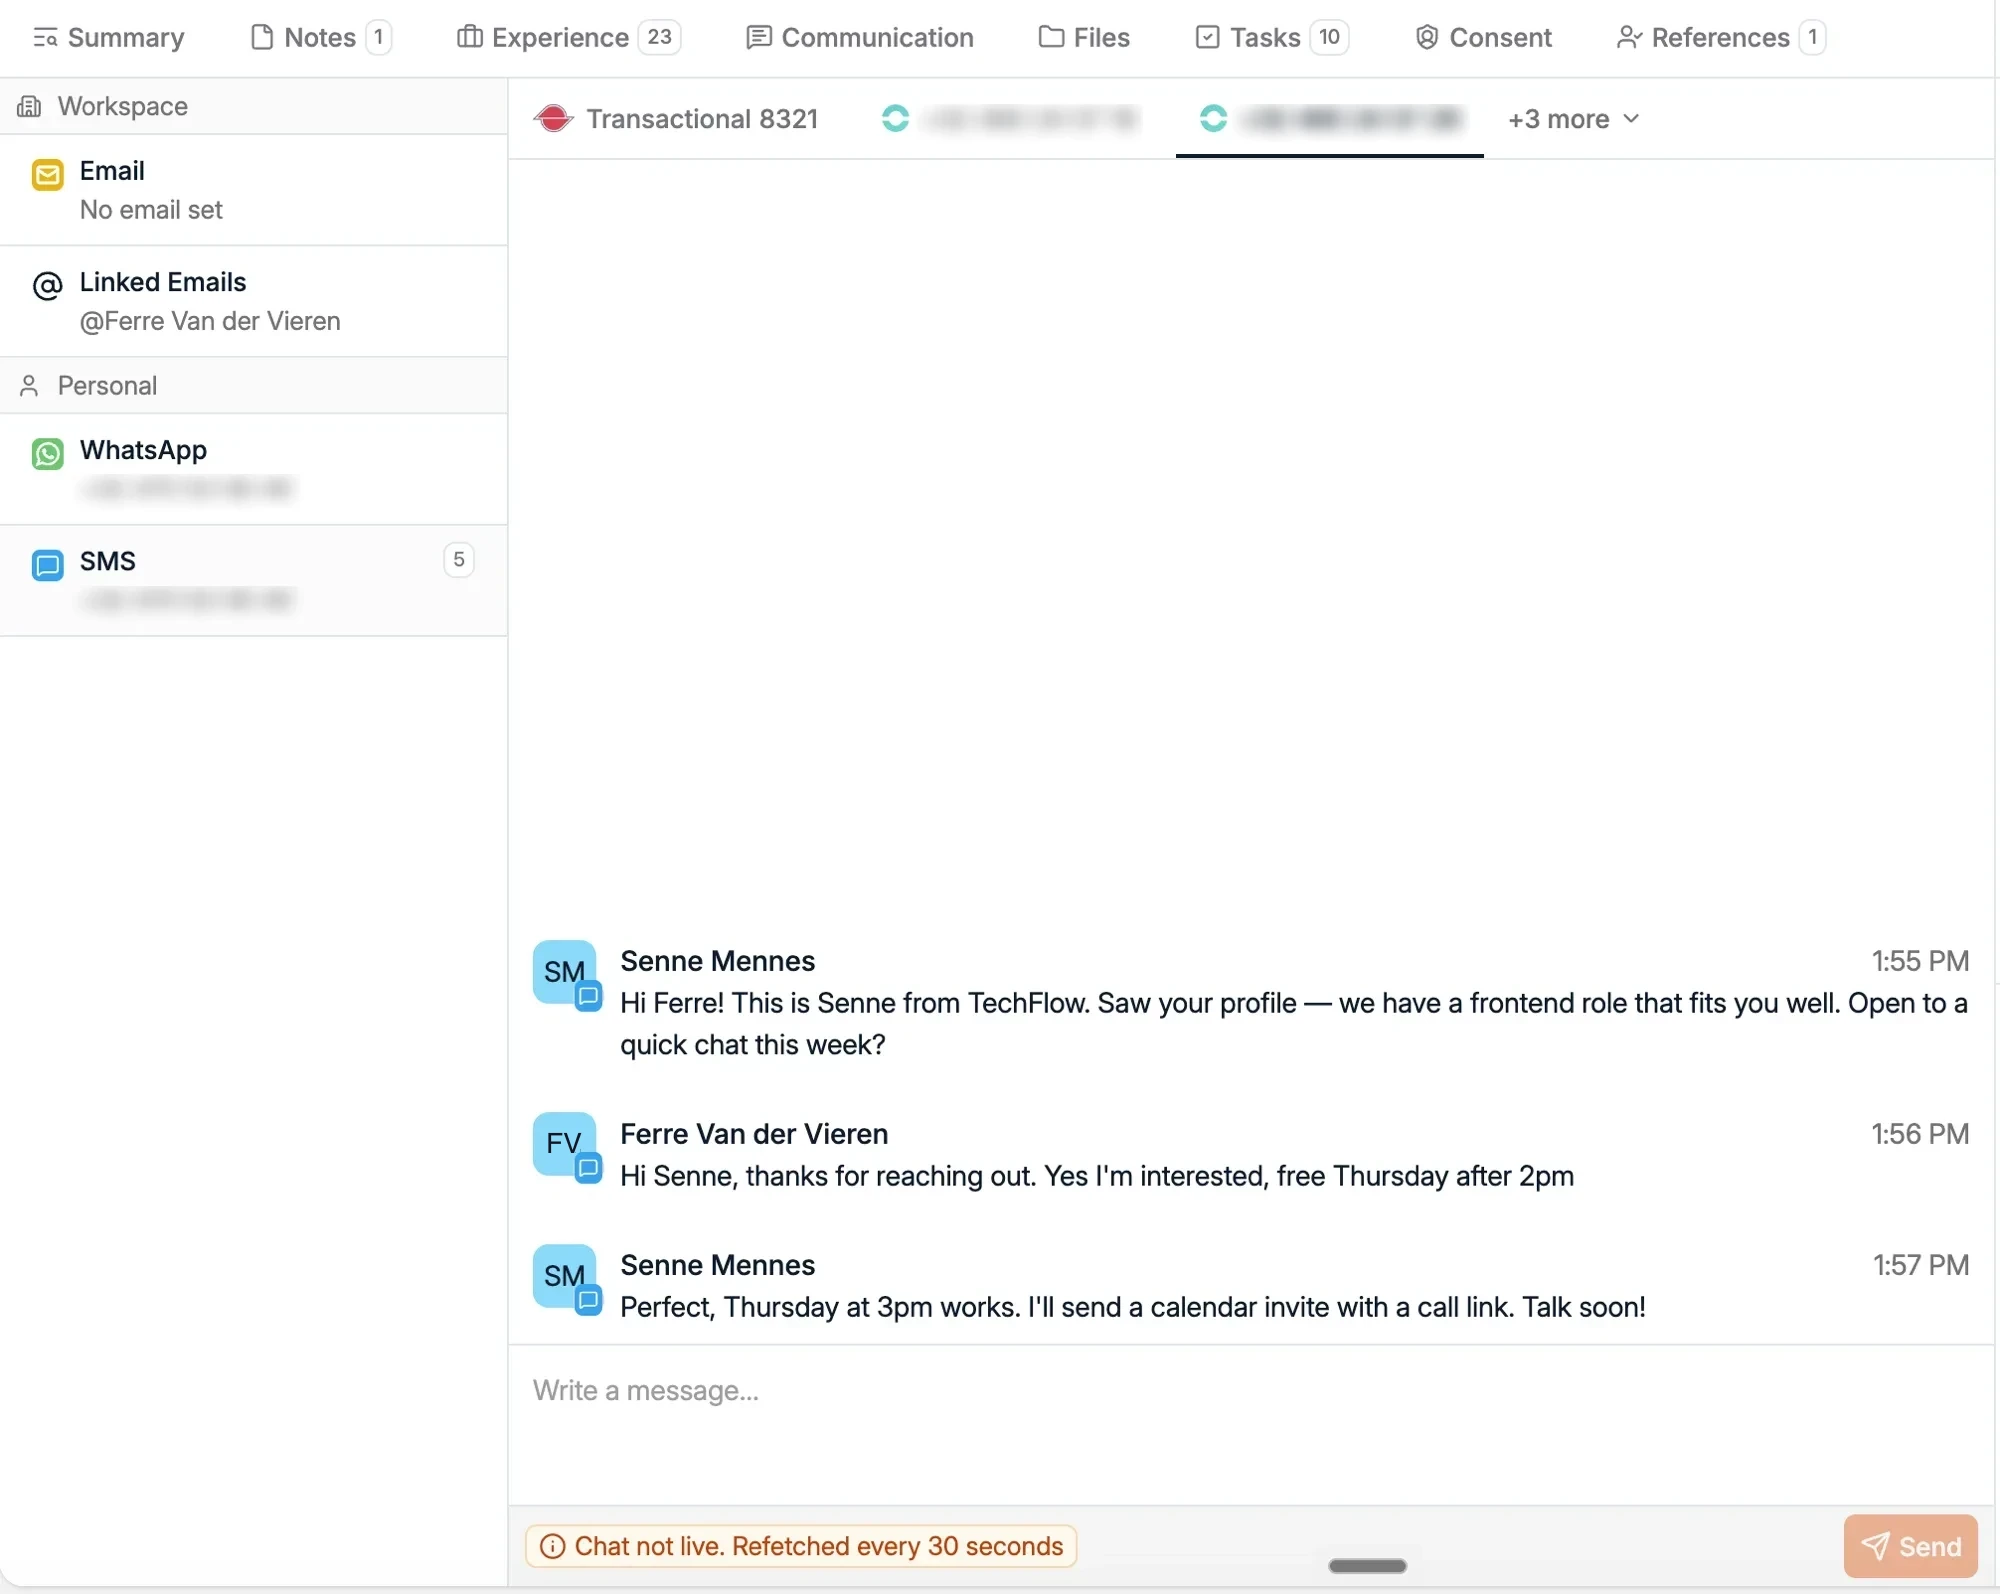
Task: Switch to the References tab
Action: (1720, 37)
